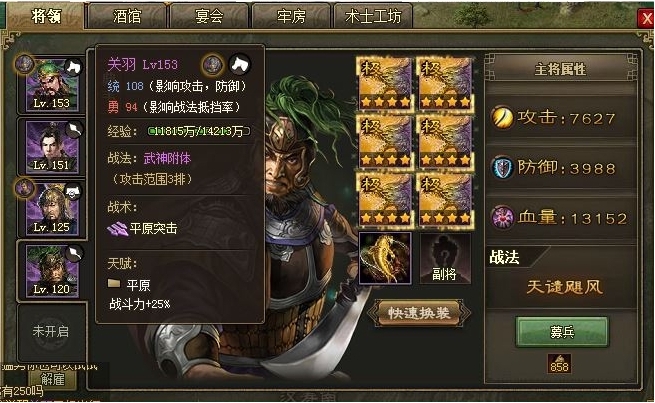Select the Lv. 153 Guan Yu general portrait

[52, 86]
